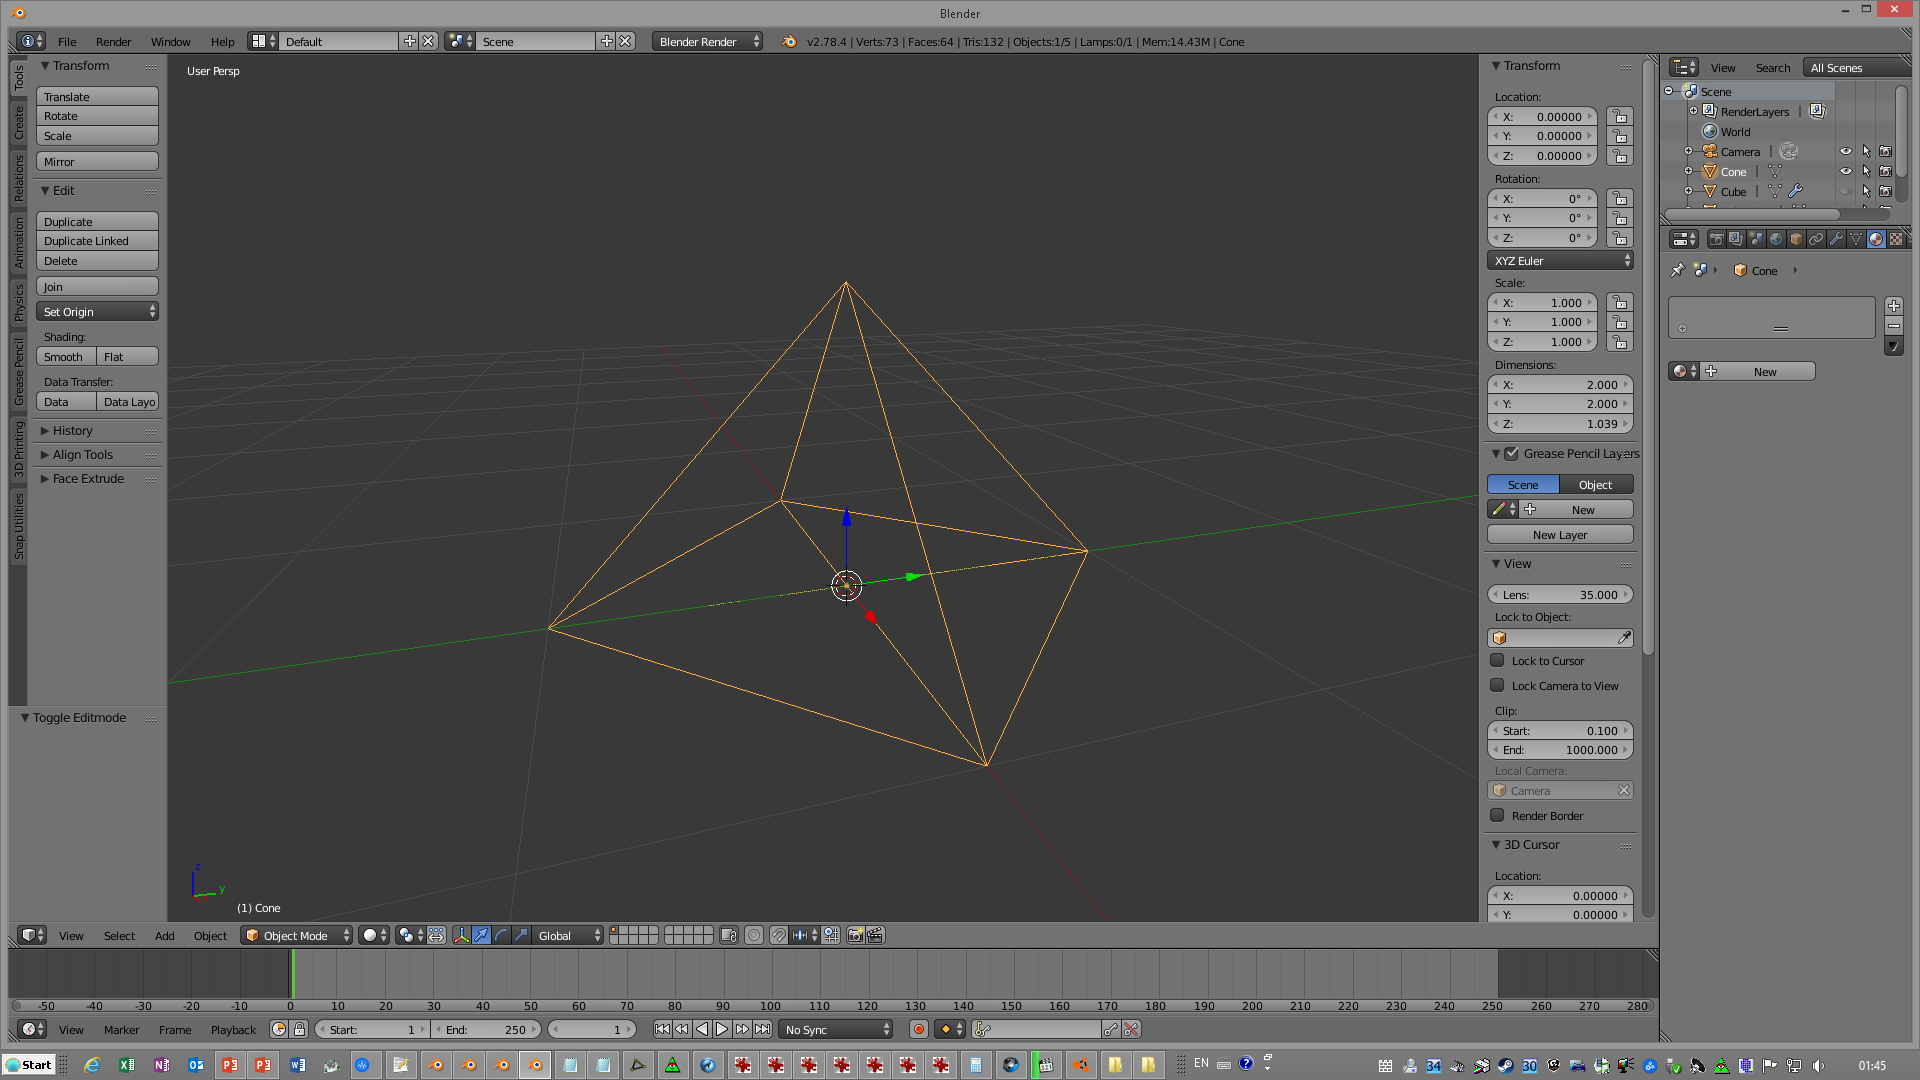Uncheck the Grease Pencil Layers checkbox
This screenshot has height=1080, width=1920.
1512,453
